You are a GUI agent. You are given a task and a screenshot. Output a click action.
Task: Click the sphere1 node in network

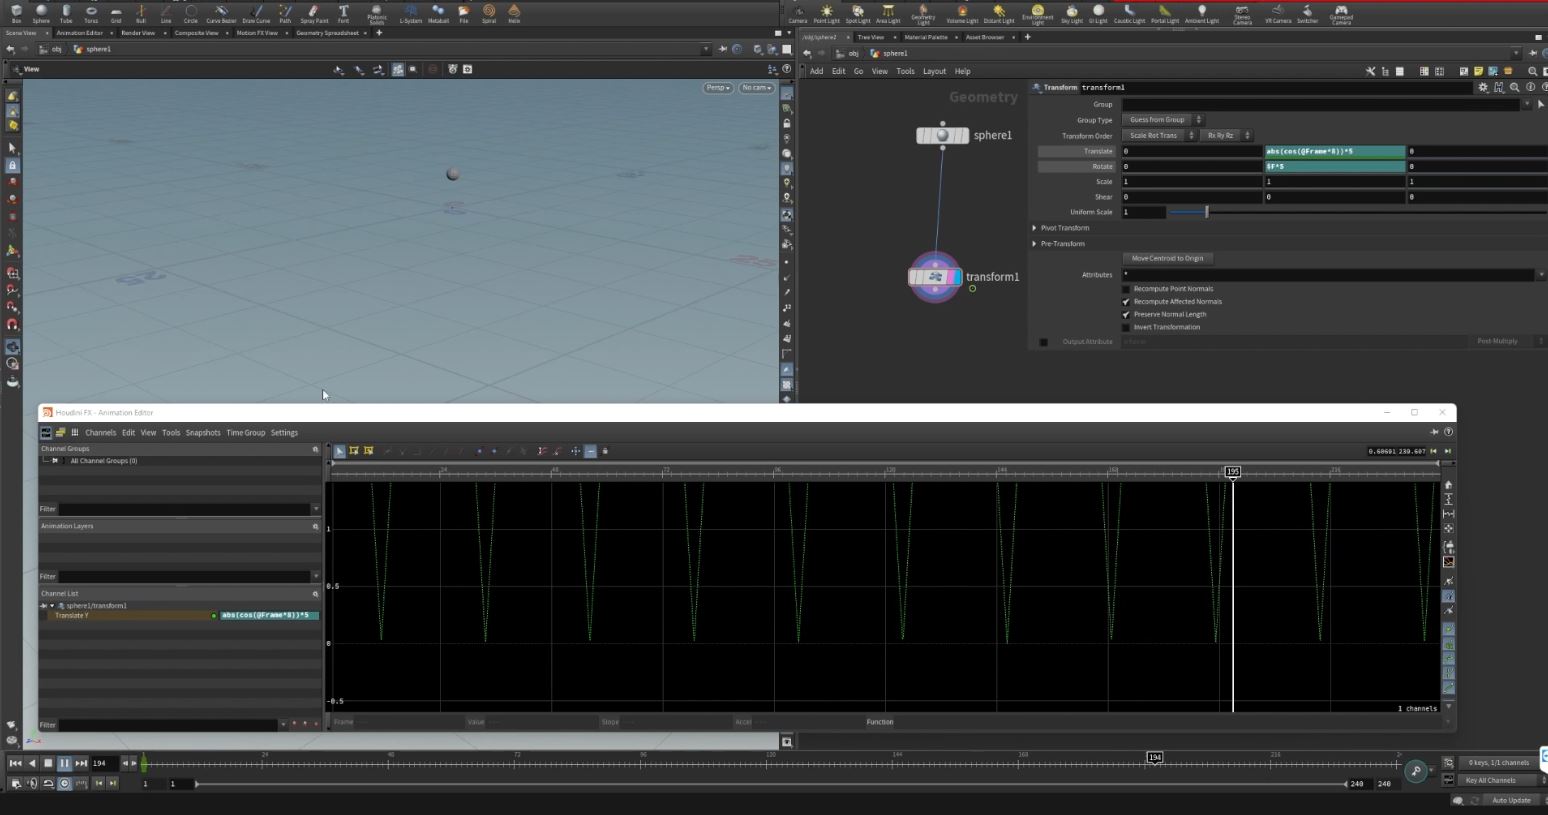[942, 135]
